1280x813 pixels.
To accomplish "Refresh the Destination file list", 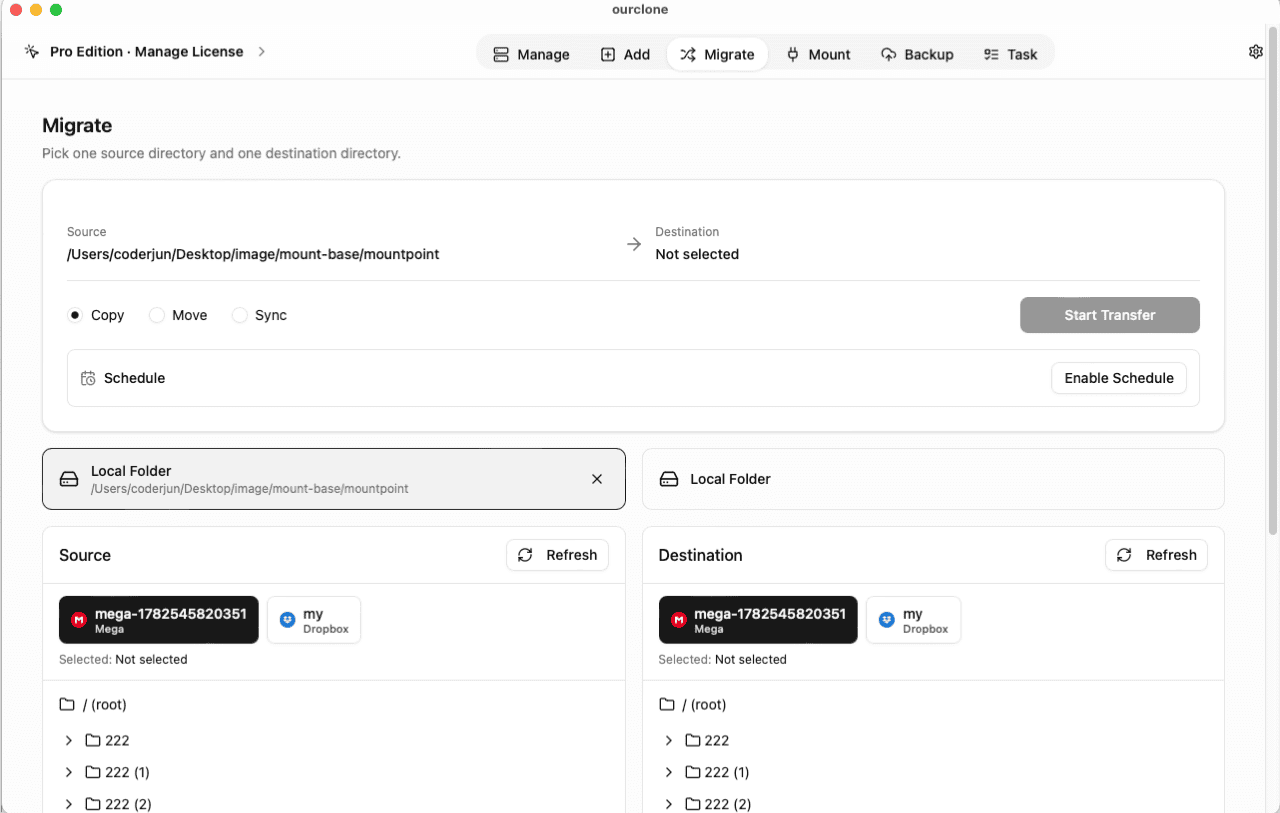I will click(x=1156, y=555).
